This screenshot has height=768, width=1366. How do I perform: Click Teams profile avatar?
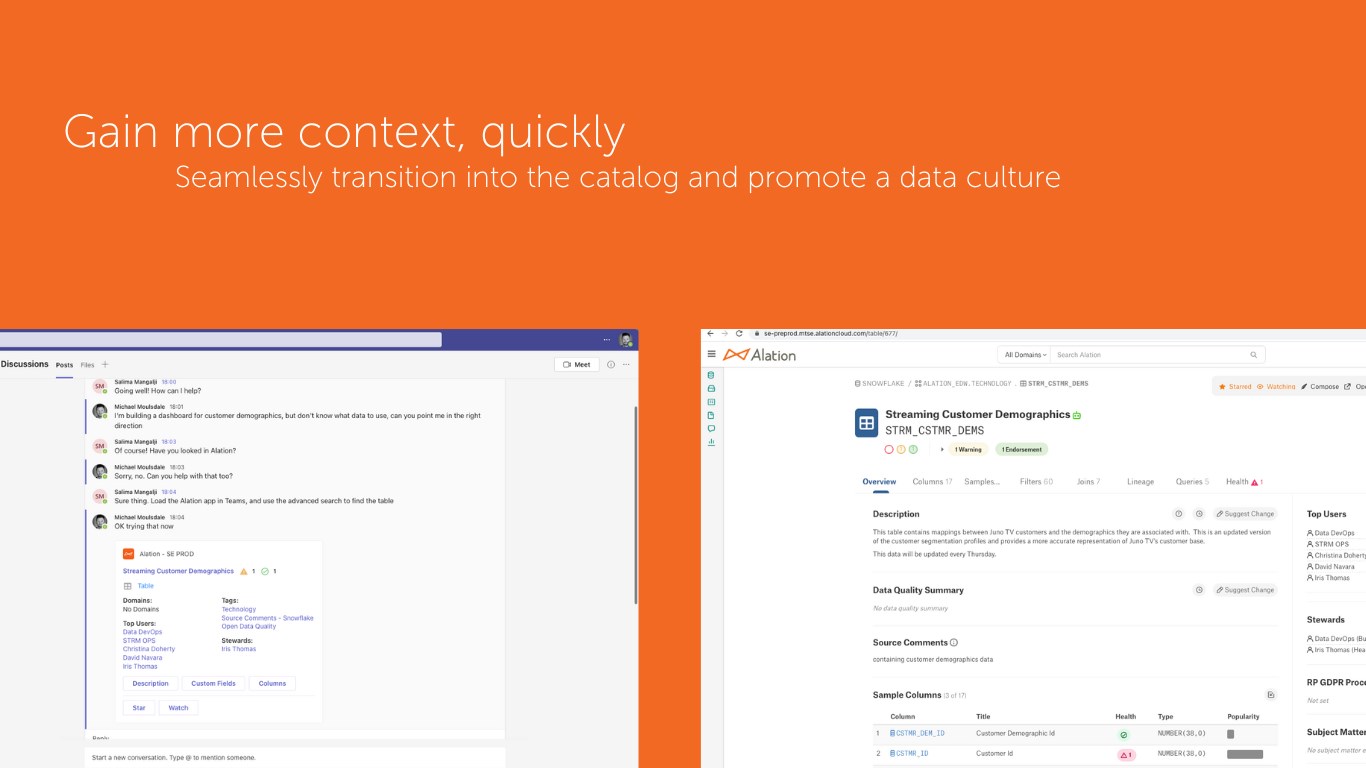pyautogui.click(x=626, y=340)
